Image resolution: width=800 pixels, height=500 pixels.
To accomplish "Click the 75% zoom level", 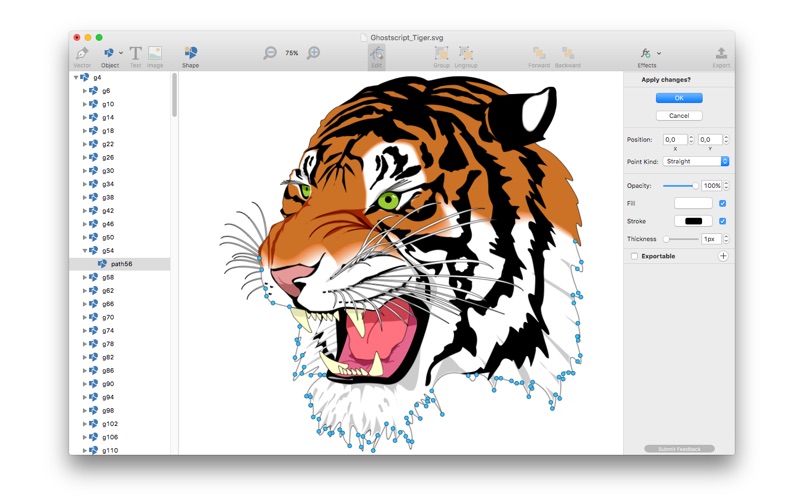I will tap(292, 53).
